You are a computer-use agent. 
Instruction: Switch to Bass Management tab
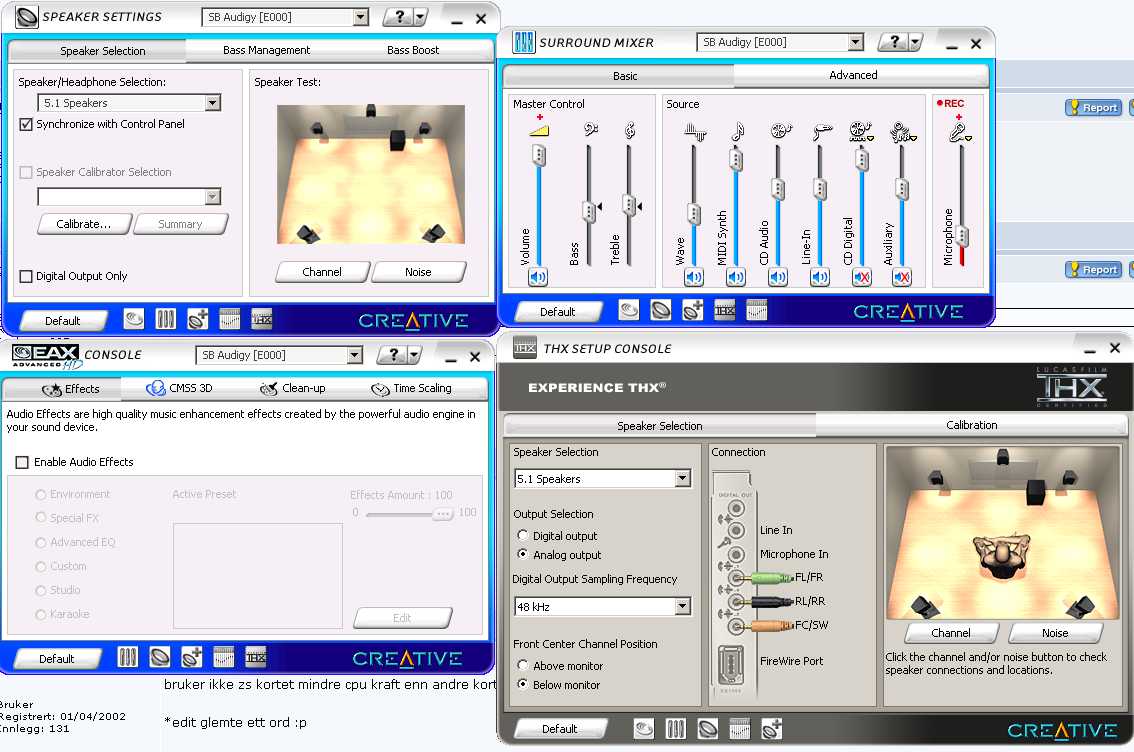pos(266,50)
